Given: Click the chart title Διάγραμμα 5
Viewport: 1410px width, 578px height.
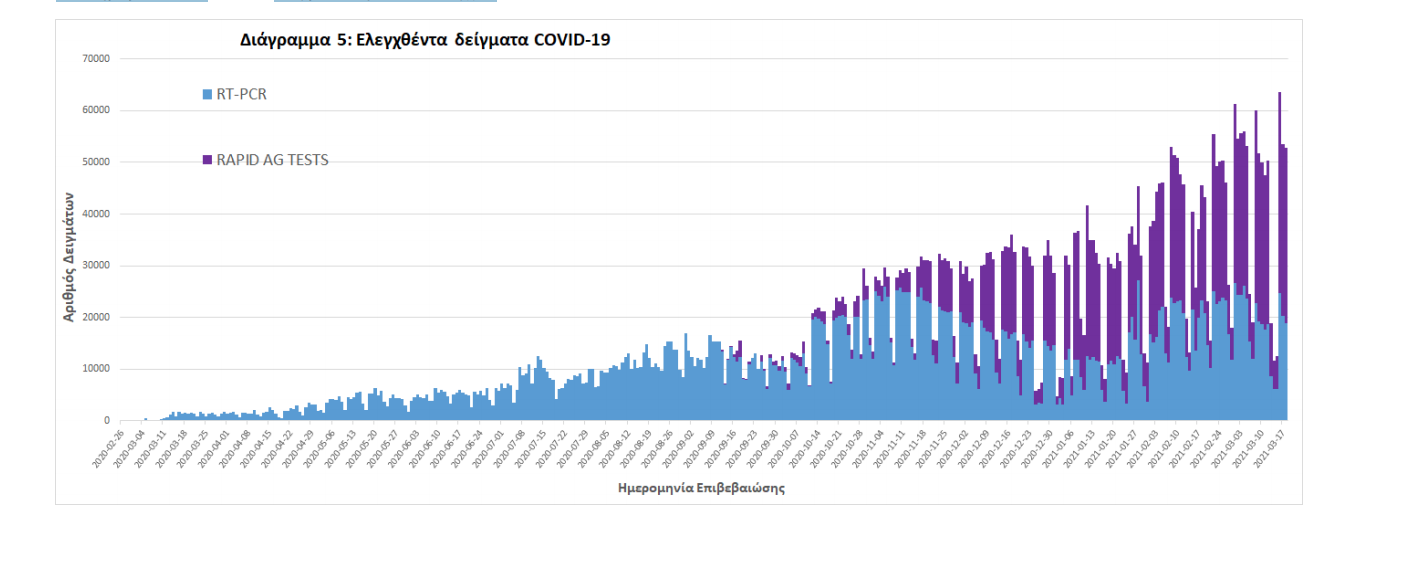Looking at the screenshot, I should coord(425,41).
